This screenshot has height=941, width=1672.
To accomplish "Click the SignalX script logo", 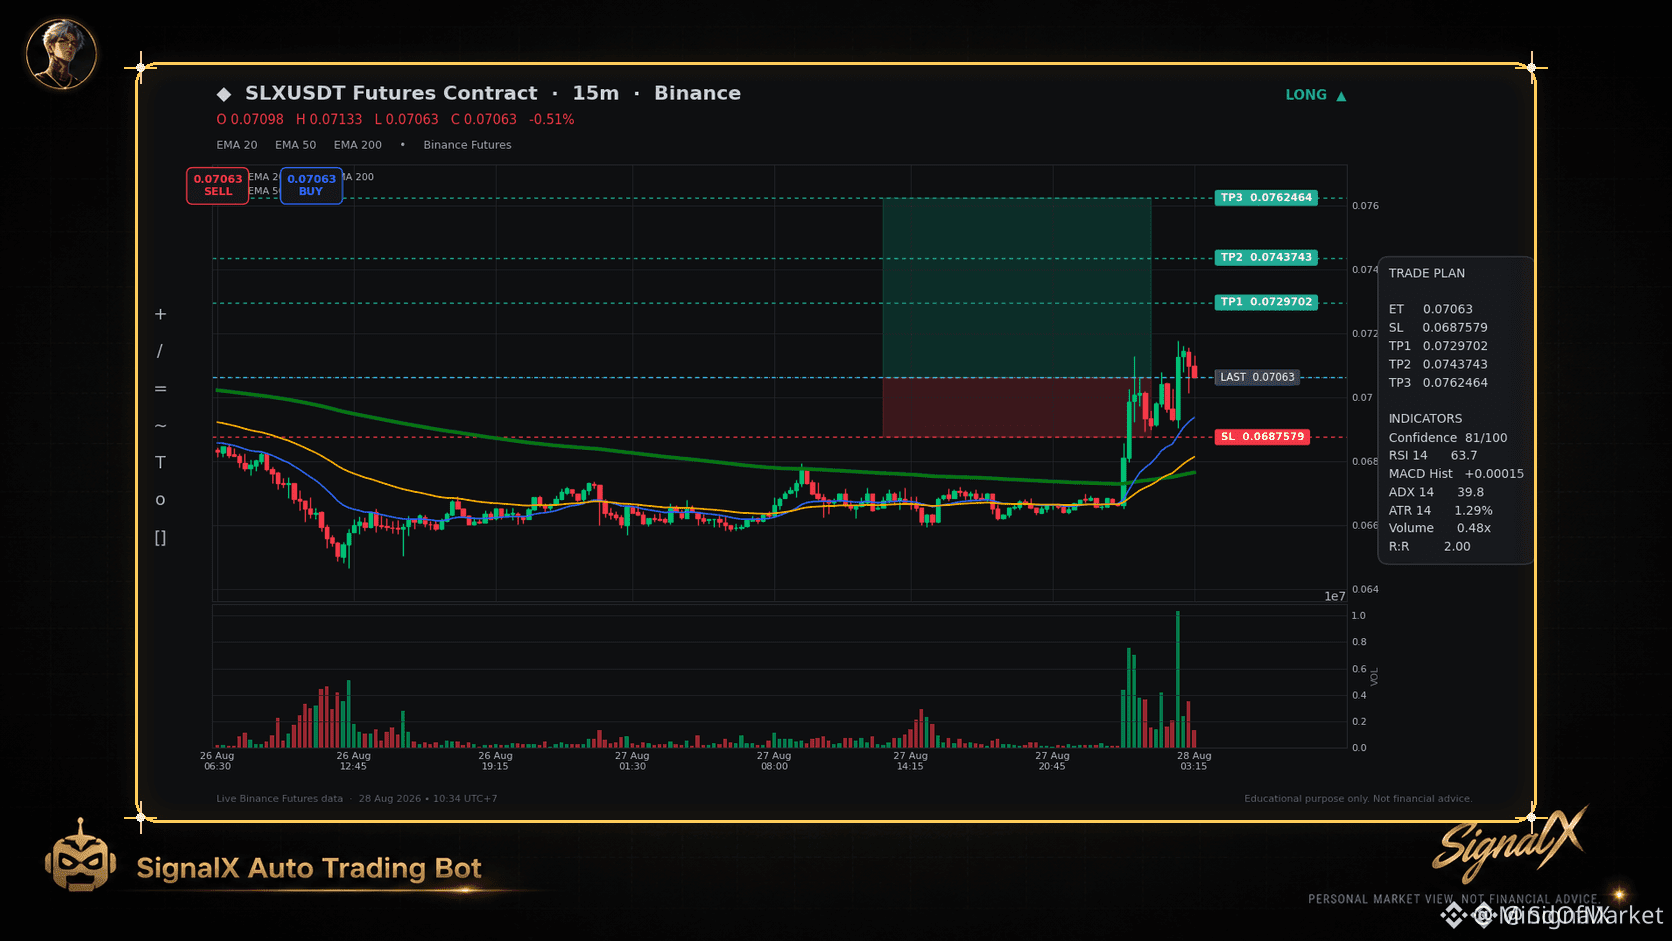I will 1510,845.
